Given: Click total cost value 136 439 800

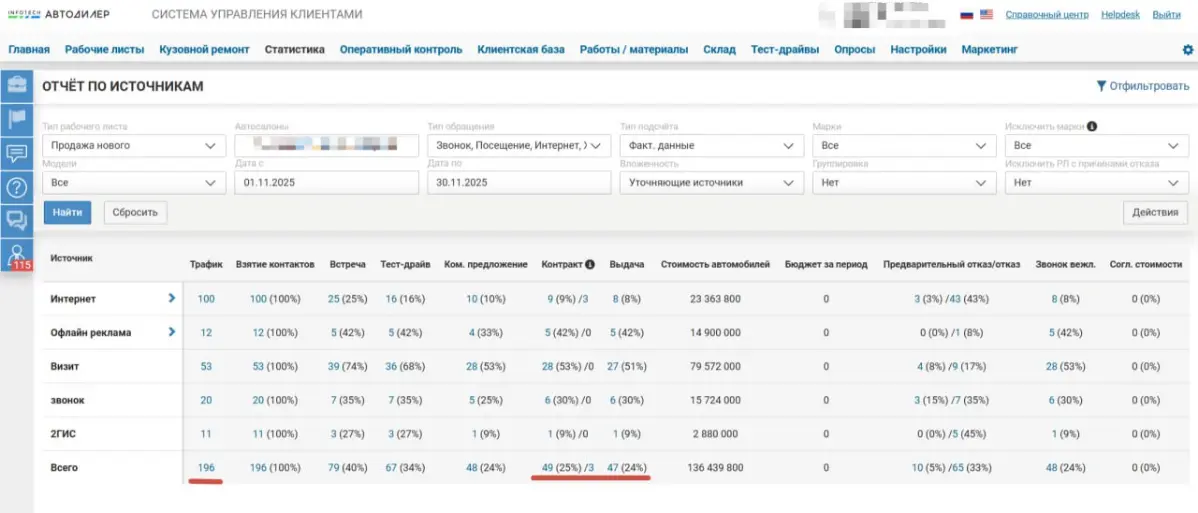Looking at the screenshot, I should click(715, 467).
